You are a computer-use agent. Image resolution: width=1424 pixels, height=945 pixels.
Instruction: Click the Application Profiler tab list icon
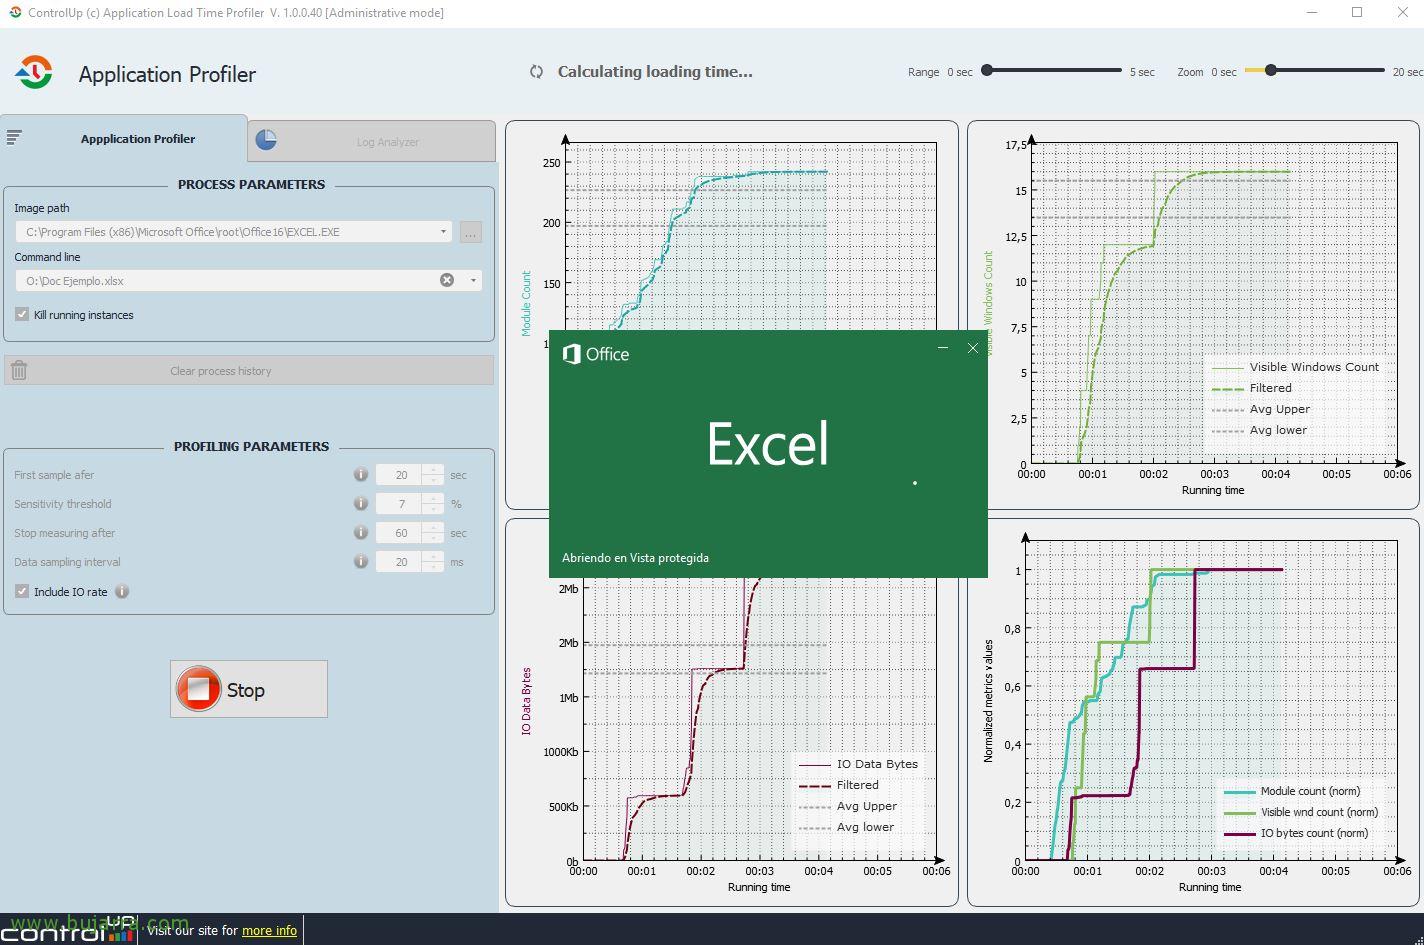[14, 138]
